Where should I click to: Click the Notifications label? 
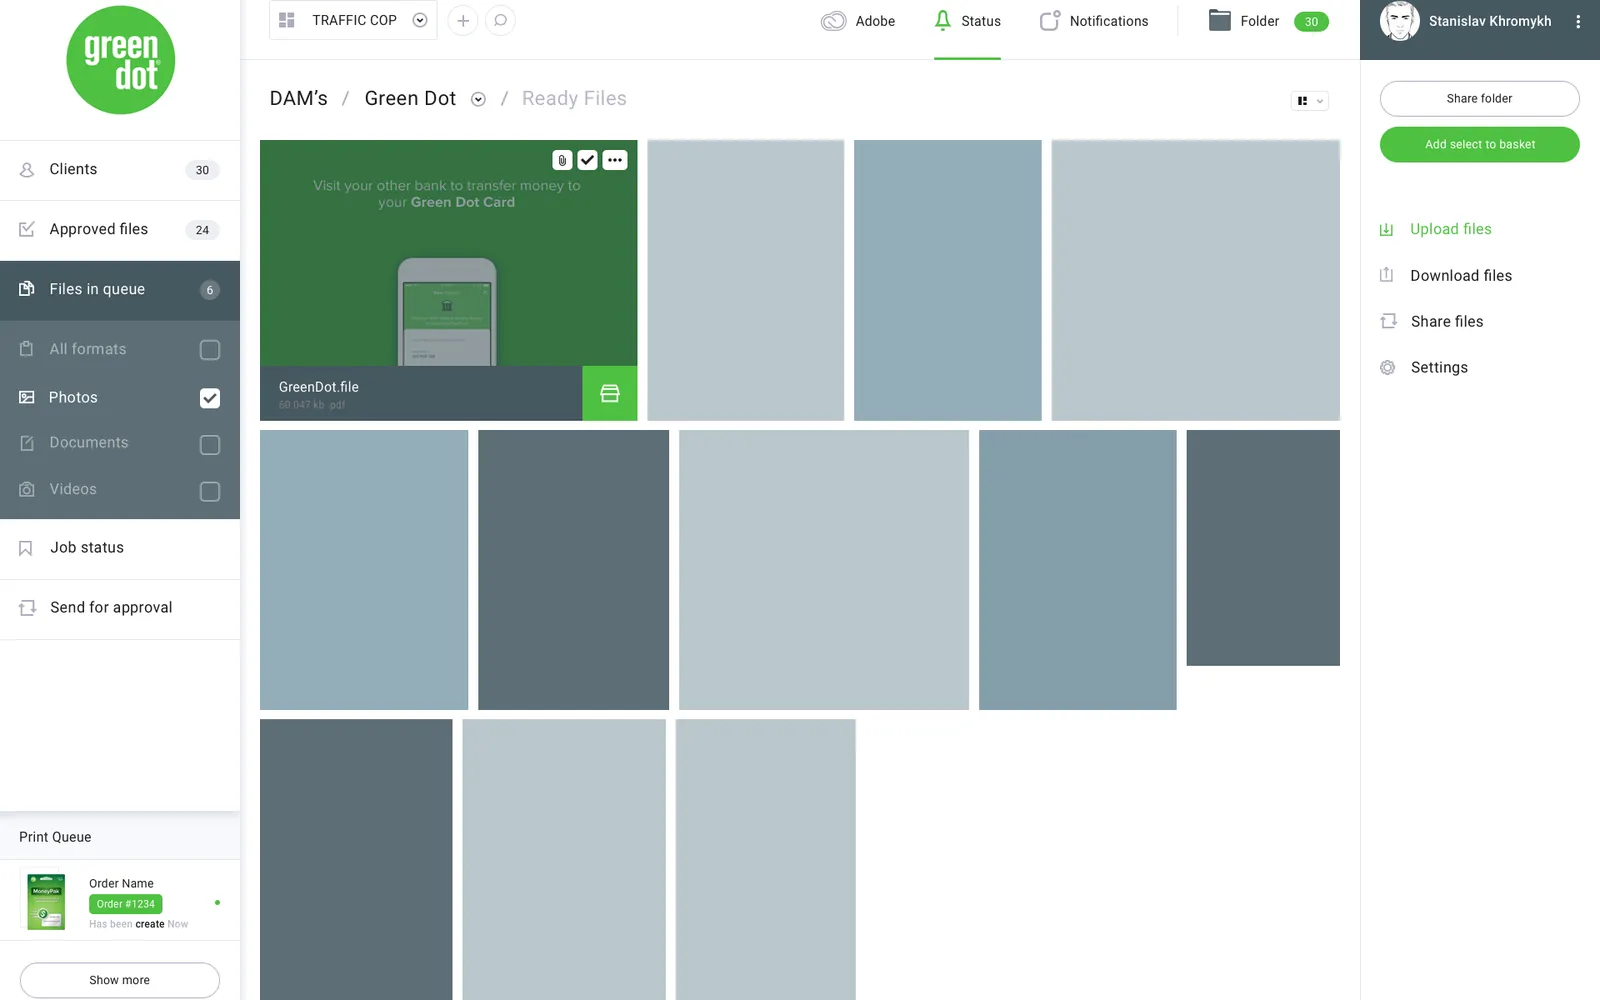click(x=1109, y=21)
